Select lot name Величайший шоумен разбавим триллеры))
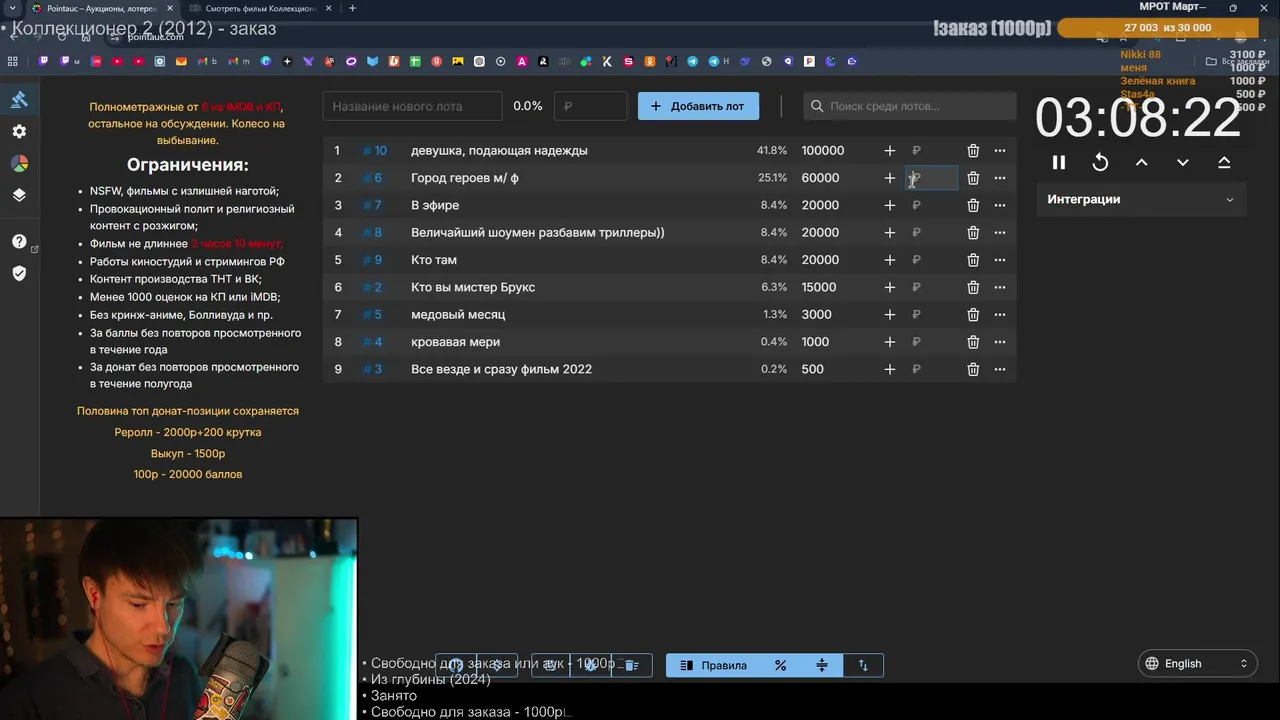Viewport: 1280px width, 720px height. click(538, 232)
